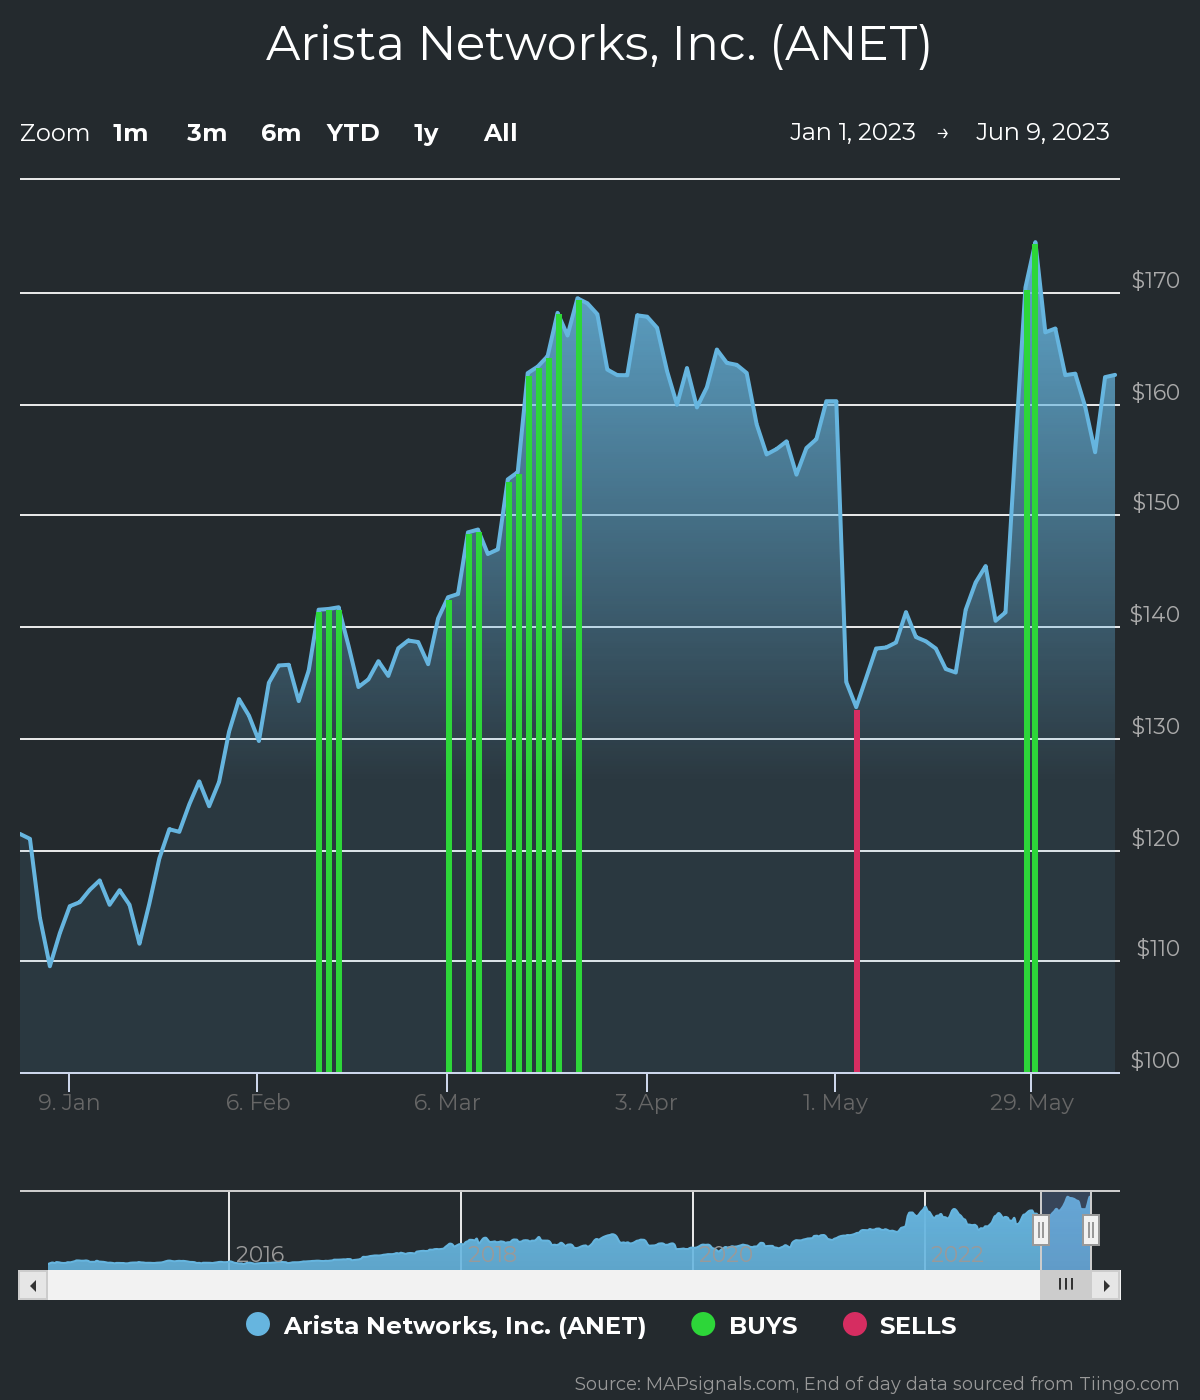Click the 2016 label in the navigator
1200x1400 pixels.
(x=260, y=1254)
